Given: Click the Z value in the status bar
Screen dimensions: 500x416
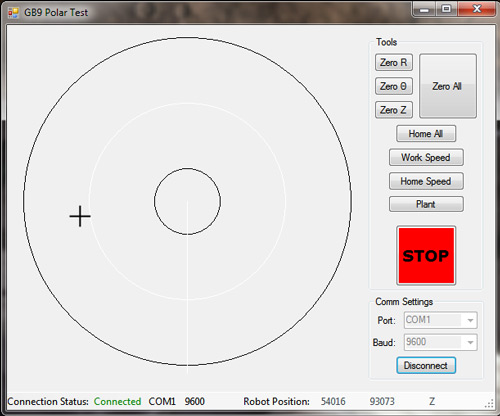Looking at the screenshot, I should click(432, 401).
